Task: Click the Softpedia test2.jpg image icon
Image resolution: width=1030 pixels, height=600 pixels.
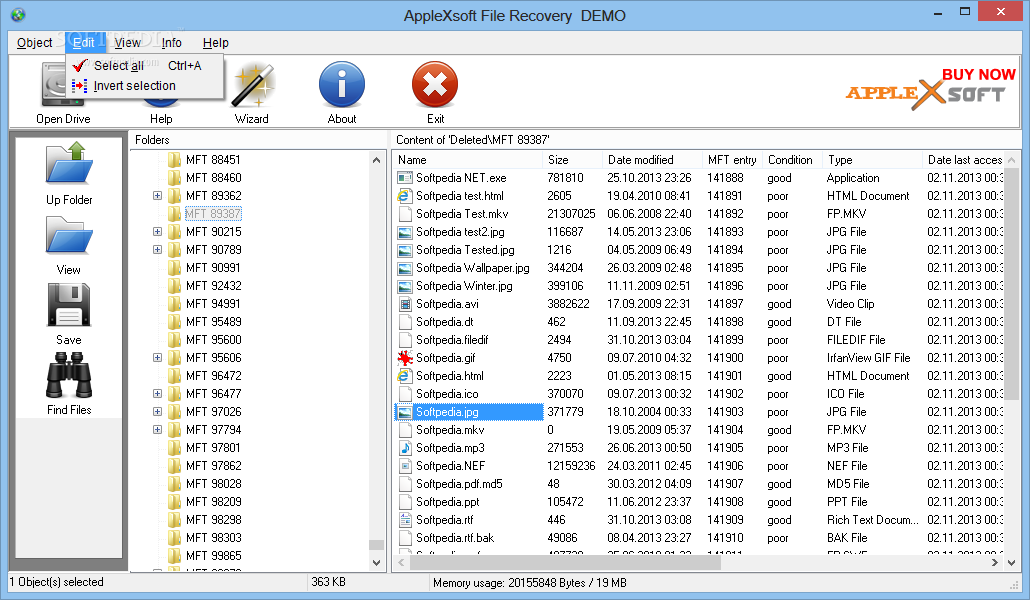Action: (x=405, y=232)
